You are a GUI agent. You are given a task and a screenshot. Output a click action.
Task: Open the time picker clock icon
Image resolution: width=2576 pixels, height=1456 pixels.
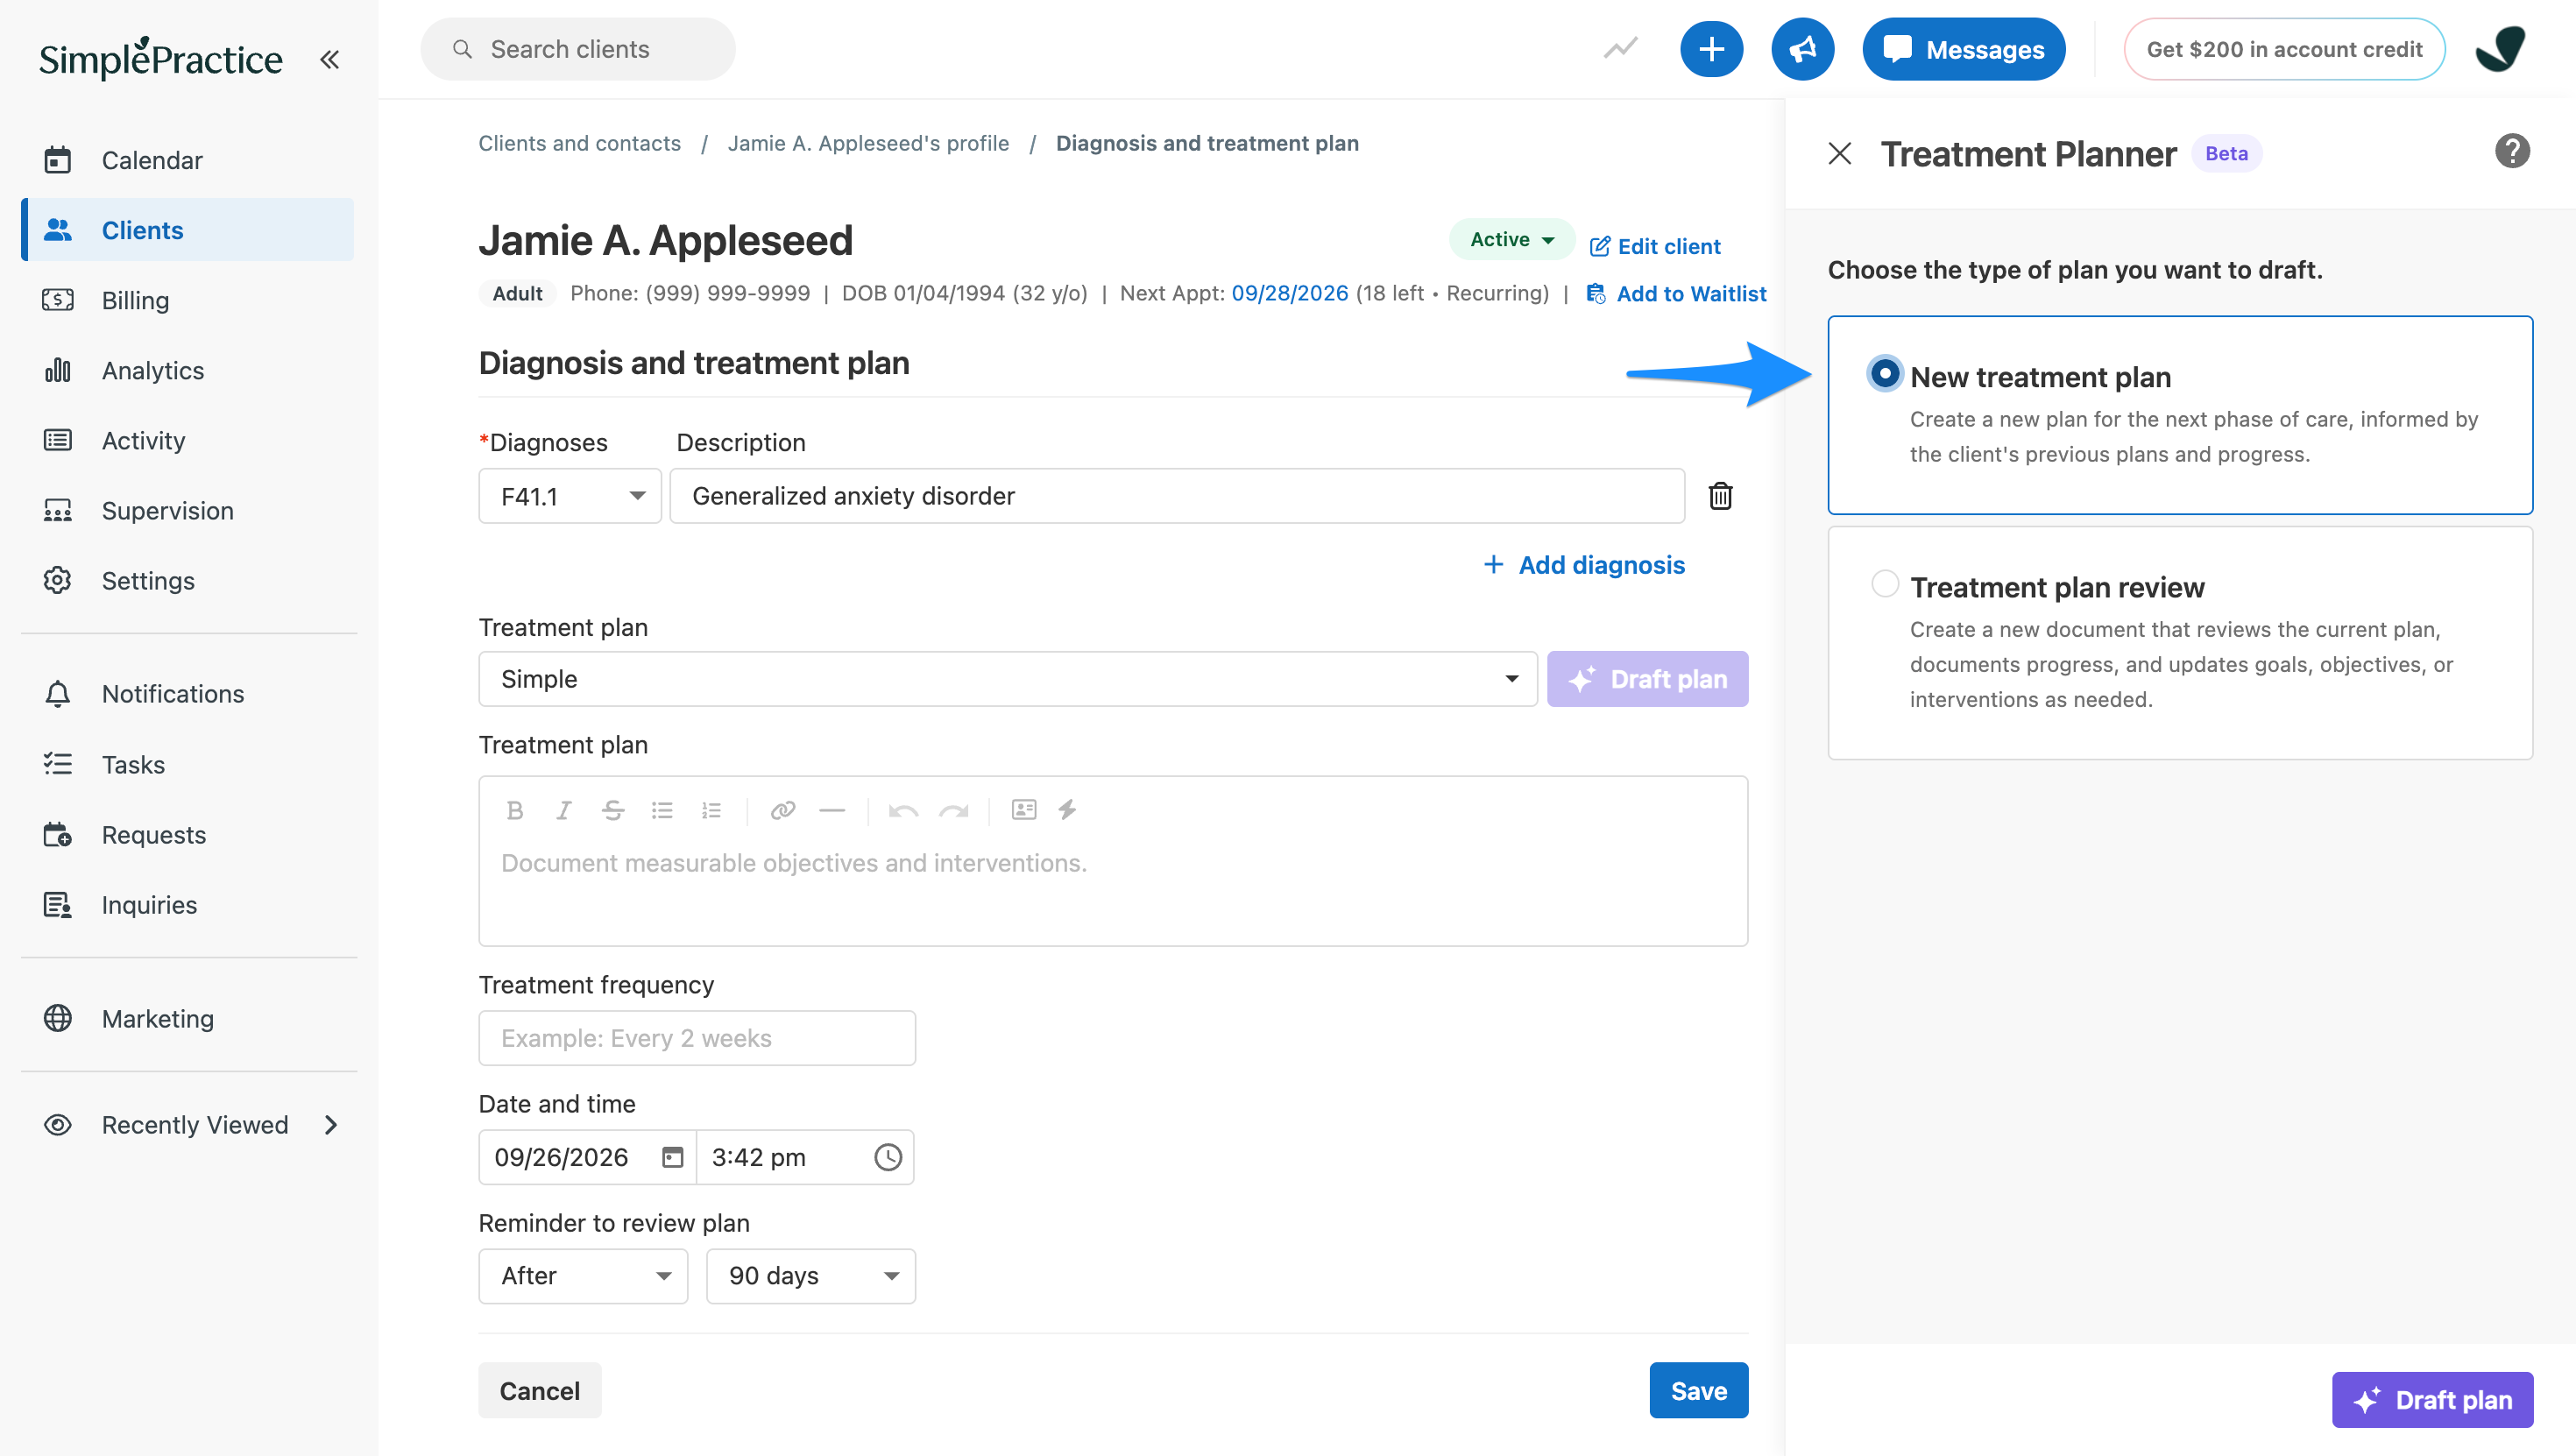click(x=888, y=1157)
